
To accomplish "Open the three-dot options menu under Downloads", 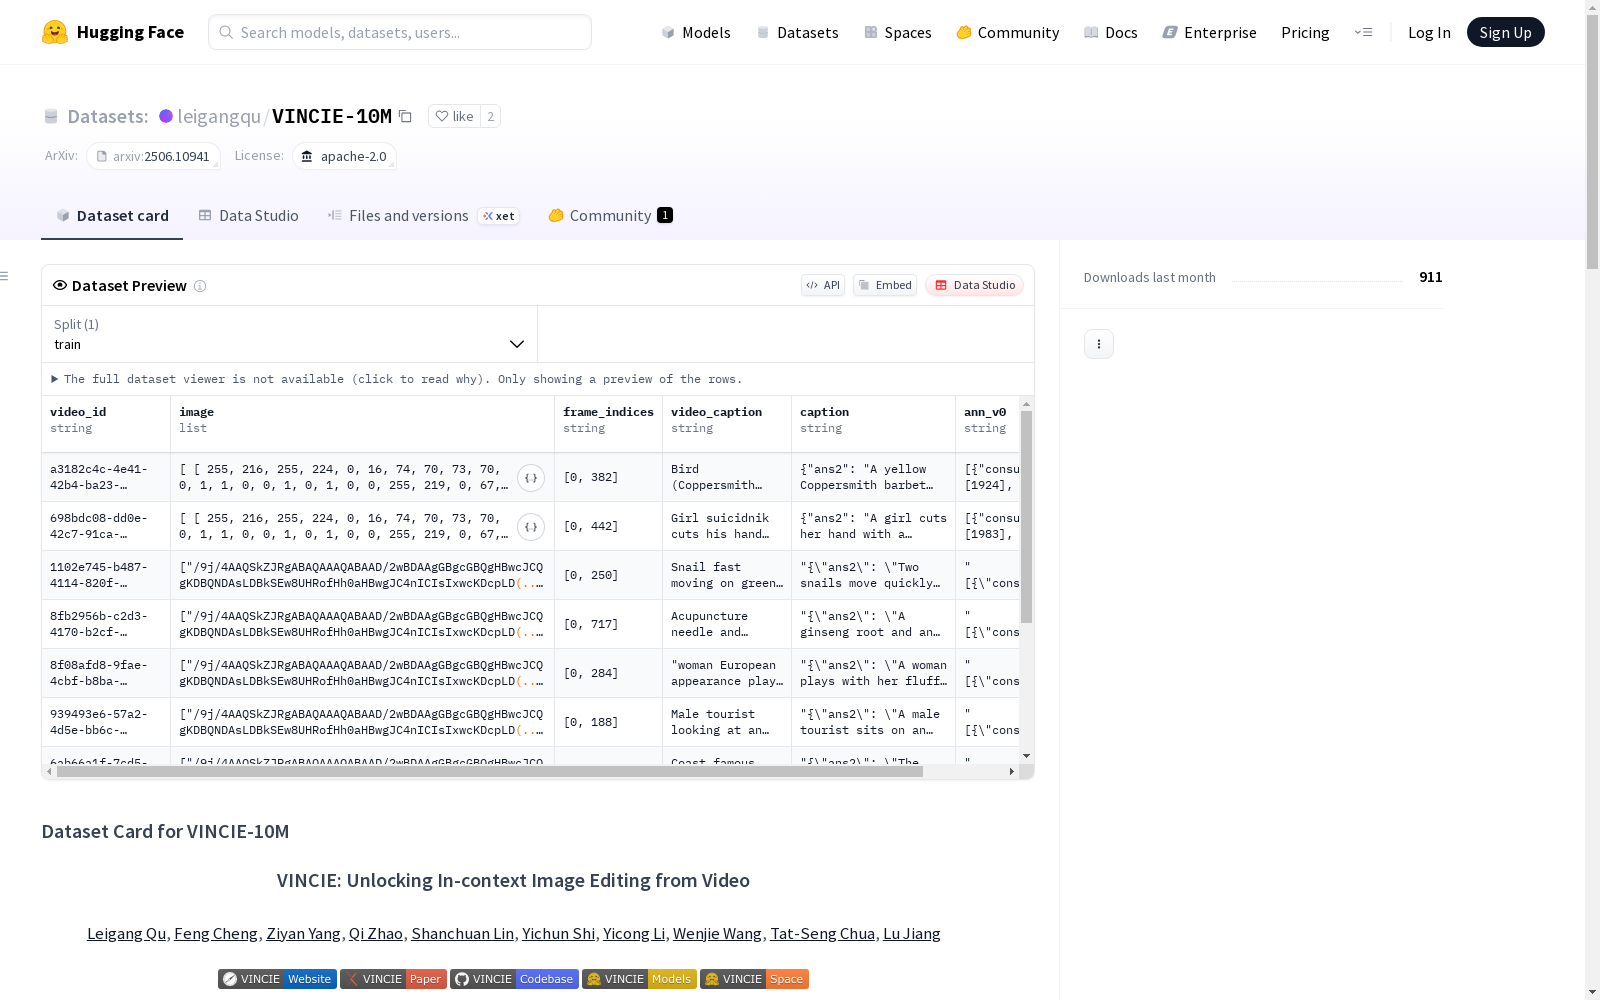I will point(1099,344).
